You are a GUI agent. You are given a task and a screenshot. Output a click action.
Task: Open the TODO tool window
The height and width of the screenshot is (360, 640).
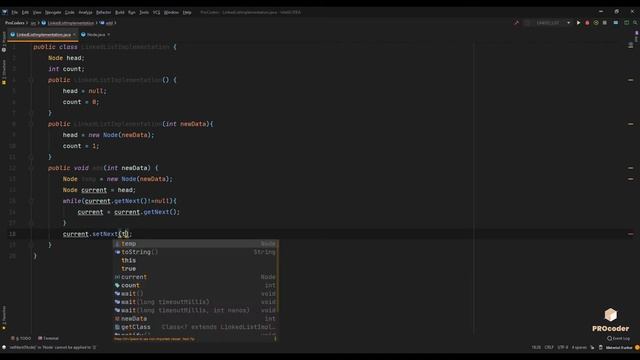(x=21, y=338)
